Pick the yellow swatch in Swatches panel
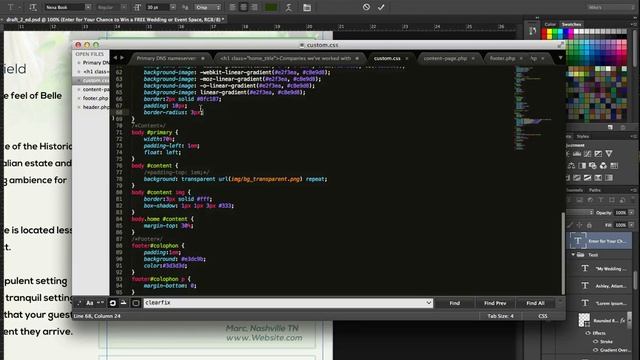 (x=549, y=32)
